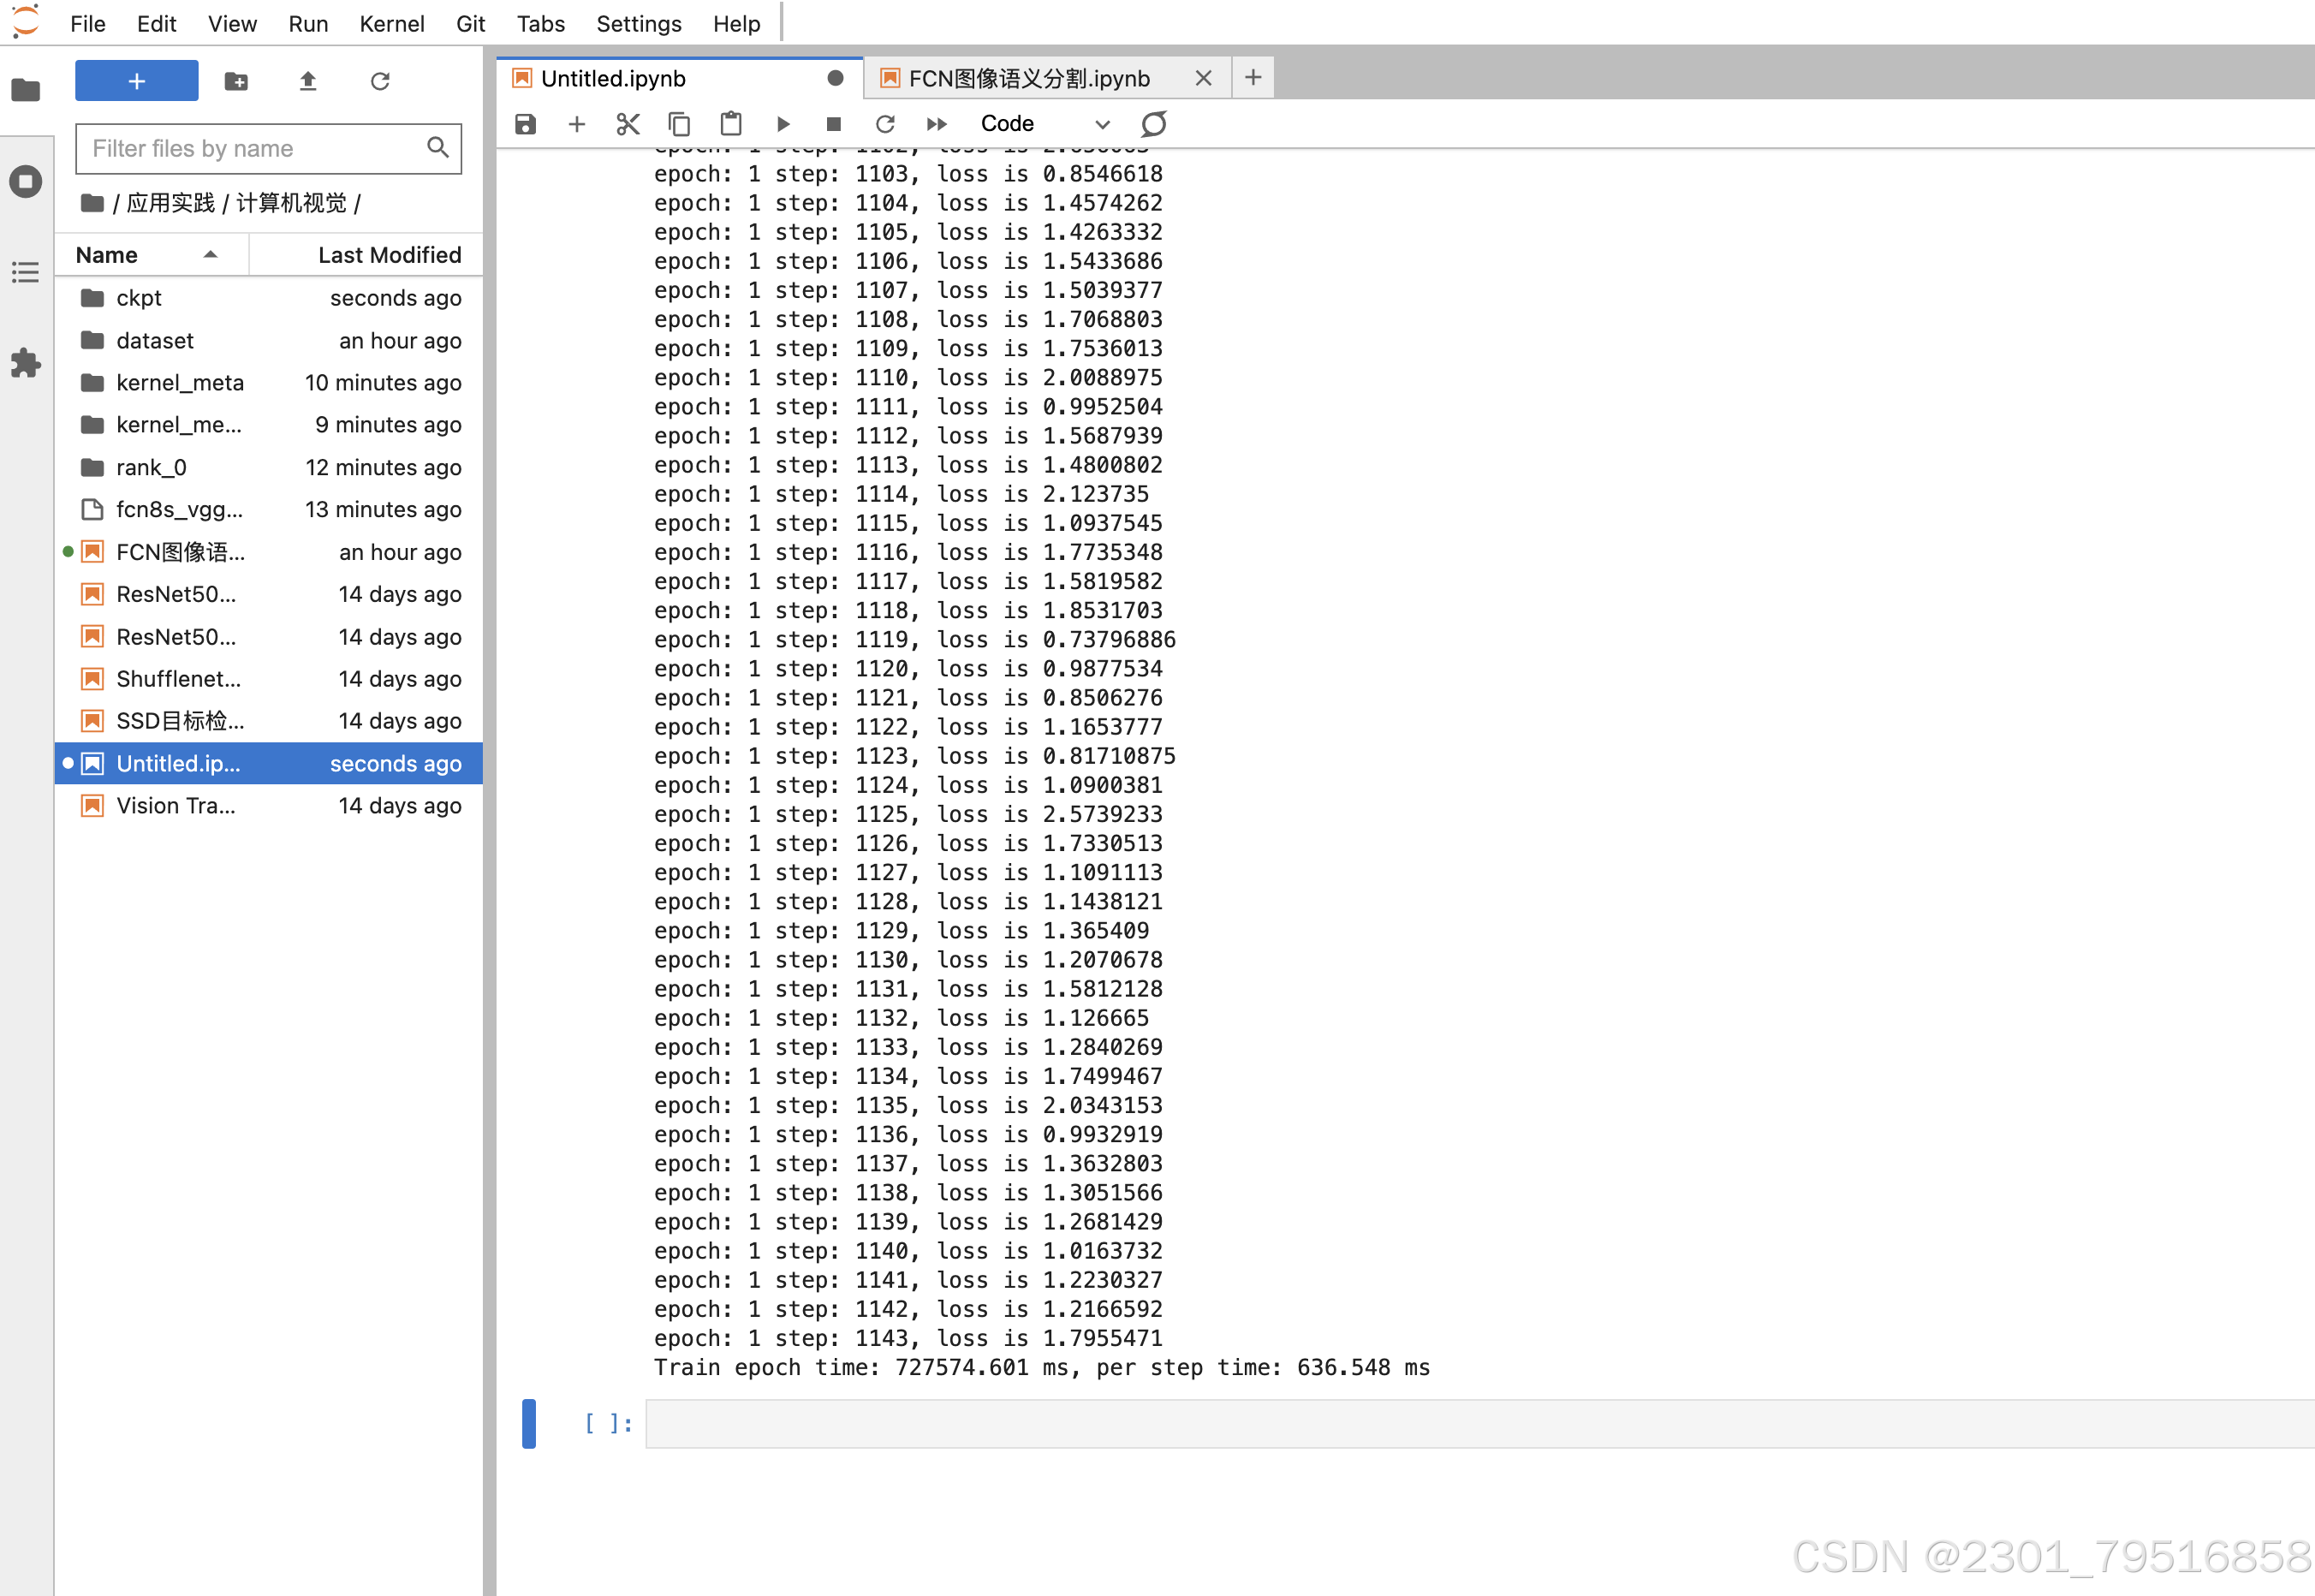Open the Settings menu
The height and width of the screenshot is (1596, 2315).
pos(638,23)
